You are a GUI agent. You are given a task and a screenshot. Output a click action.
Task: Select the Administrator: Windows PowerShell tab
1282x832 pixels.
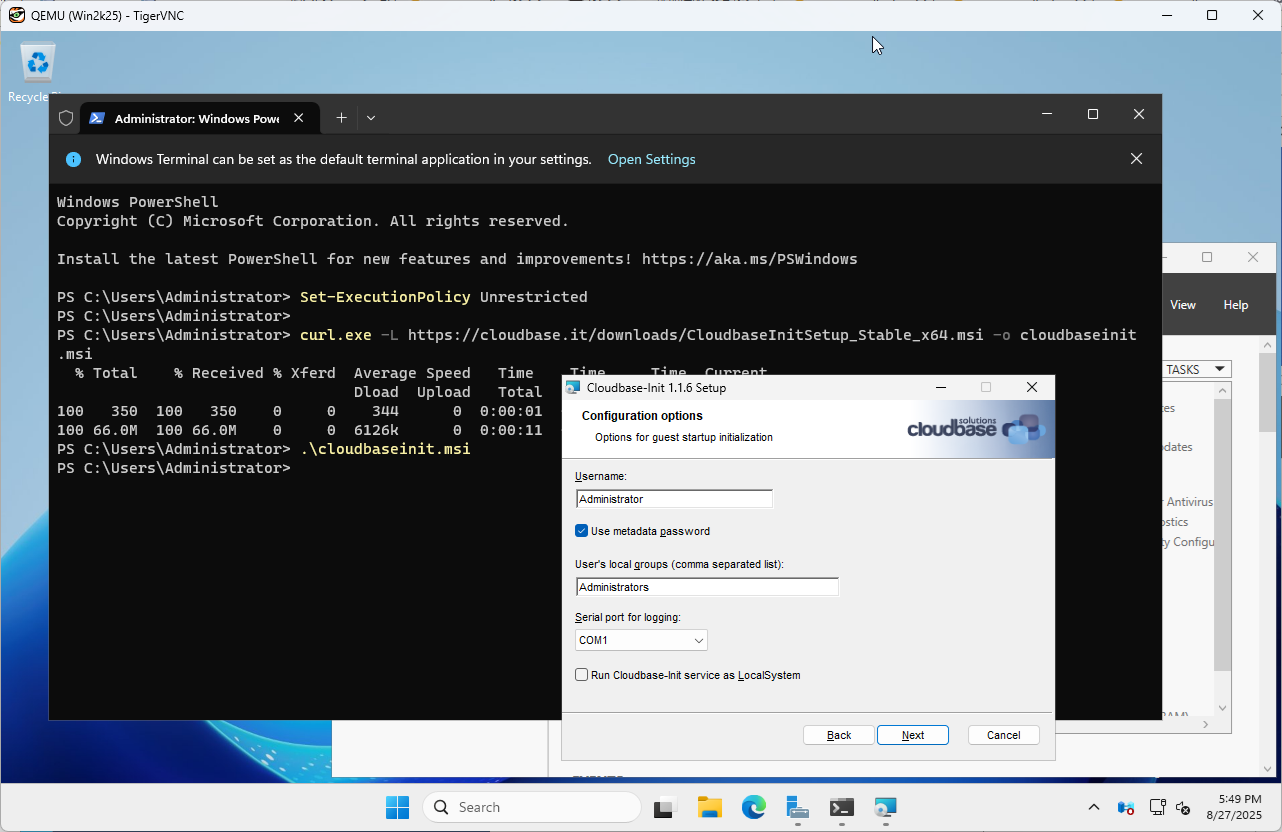[195, 118]
